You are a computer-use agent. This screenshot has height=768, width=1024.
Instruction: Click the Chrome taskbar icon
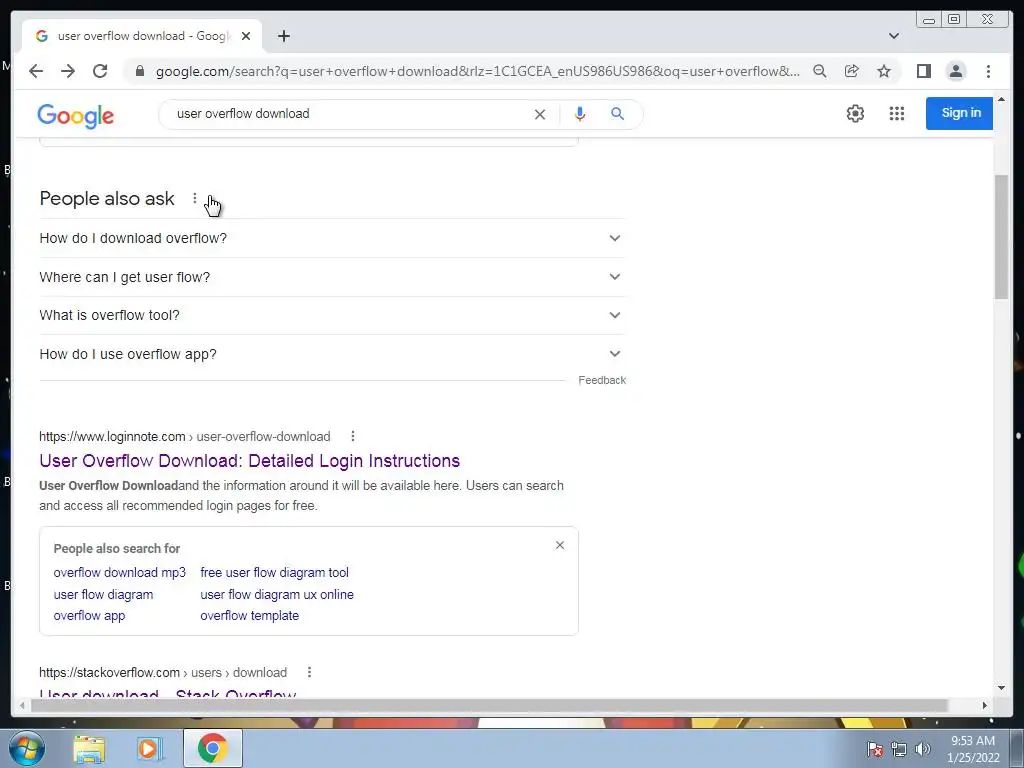(212, 748)
